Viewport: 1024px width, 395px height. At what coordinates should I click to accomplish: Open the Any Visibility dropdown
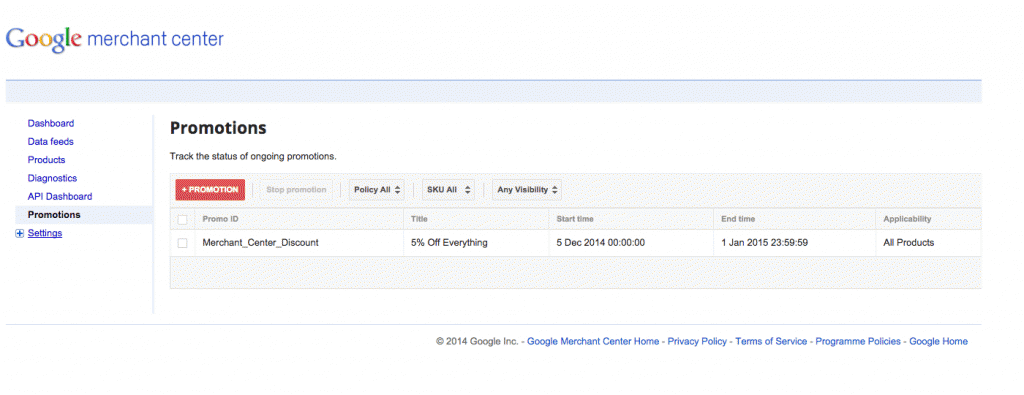click(527, 190)
